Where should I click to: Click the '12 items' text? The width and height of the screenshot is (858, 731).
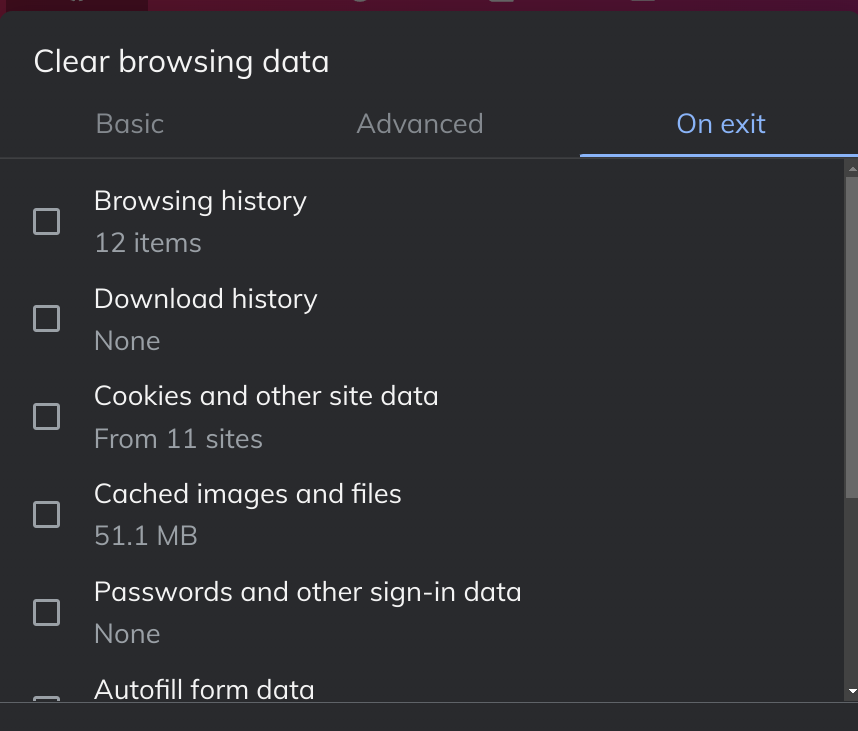coord(147,243)
